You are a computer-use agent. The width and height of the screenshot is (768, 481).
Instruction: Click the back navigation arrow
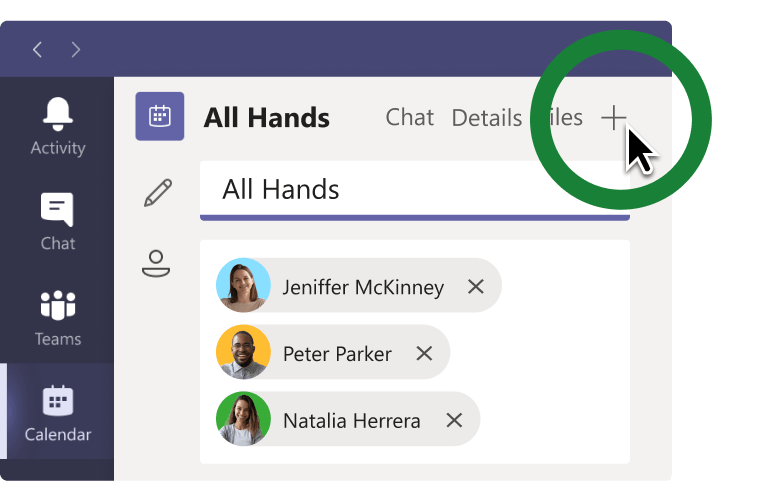click(x=37, y=49)
